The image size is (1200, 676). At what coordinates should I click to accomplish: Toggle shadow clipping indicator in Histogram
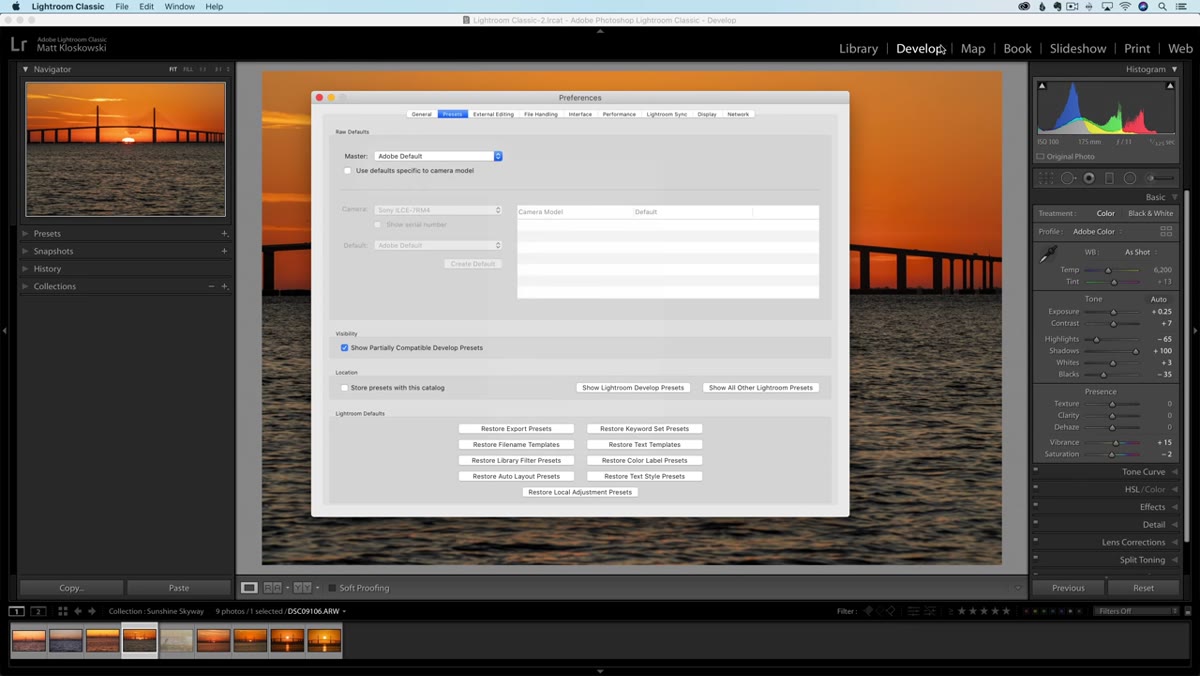point(1042,86)
